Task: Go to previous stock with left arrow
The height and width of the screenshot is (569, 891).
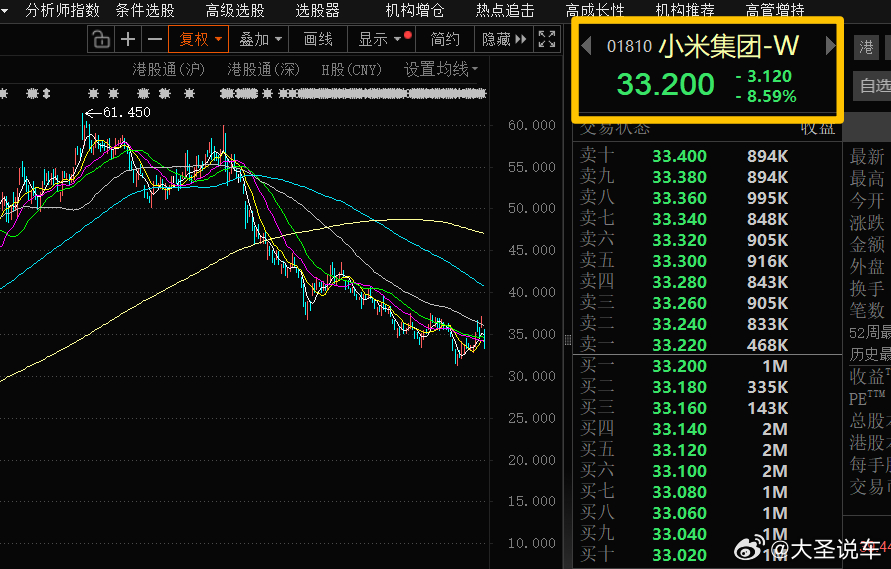Action: [587, 45]
